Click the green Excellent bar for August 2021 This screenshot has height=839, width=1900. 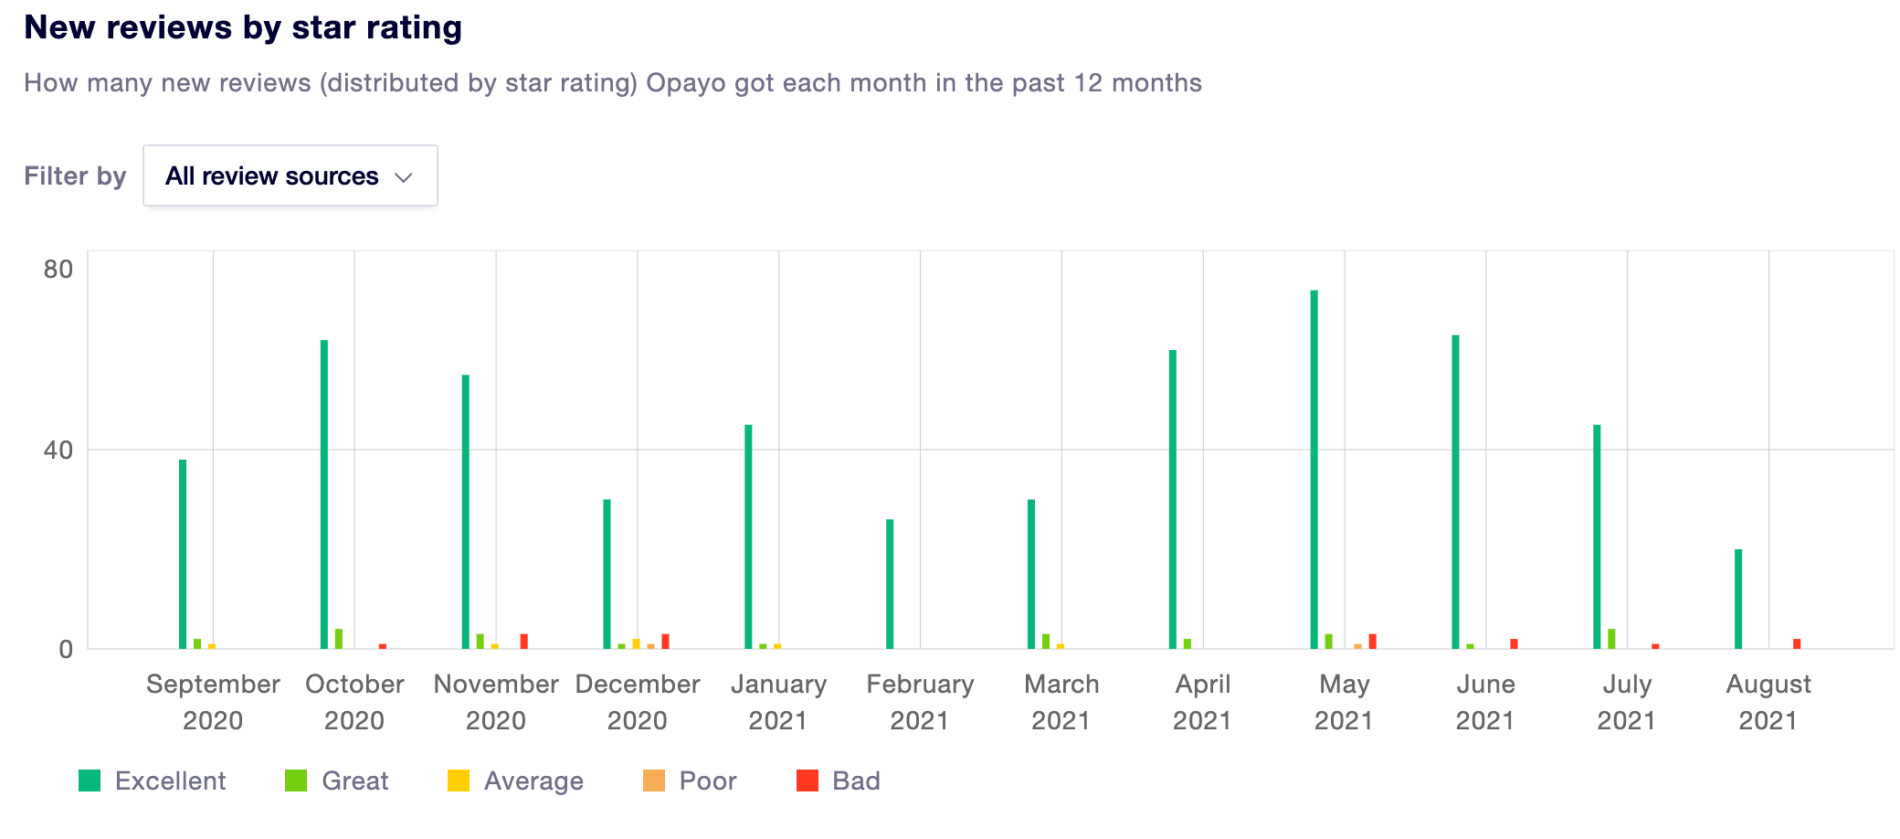pos(1739,599)
